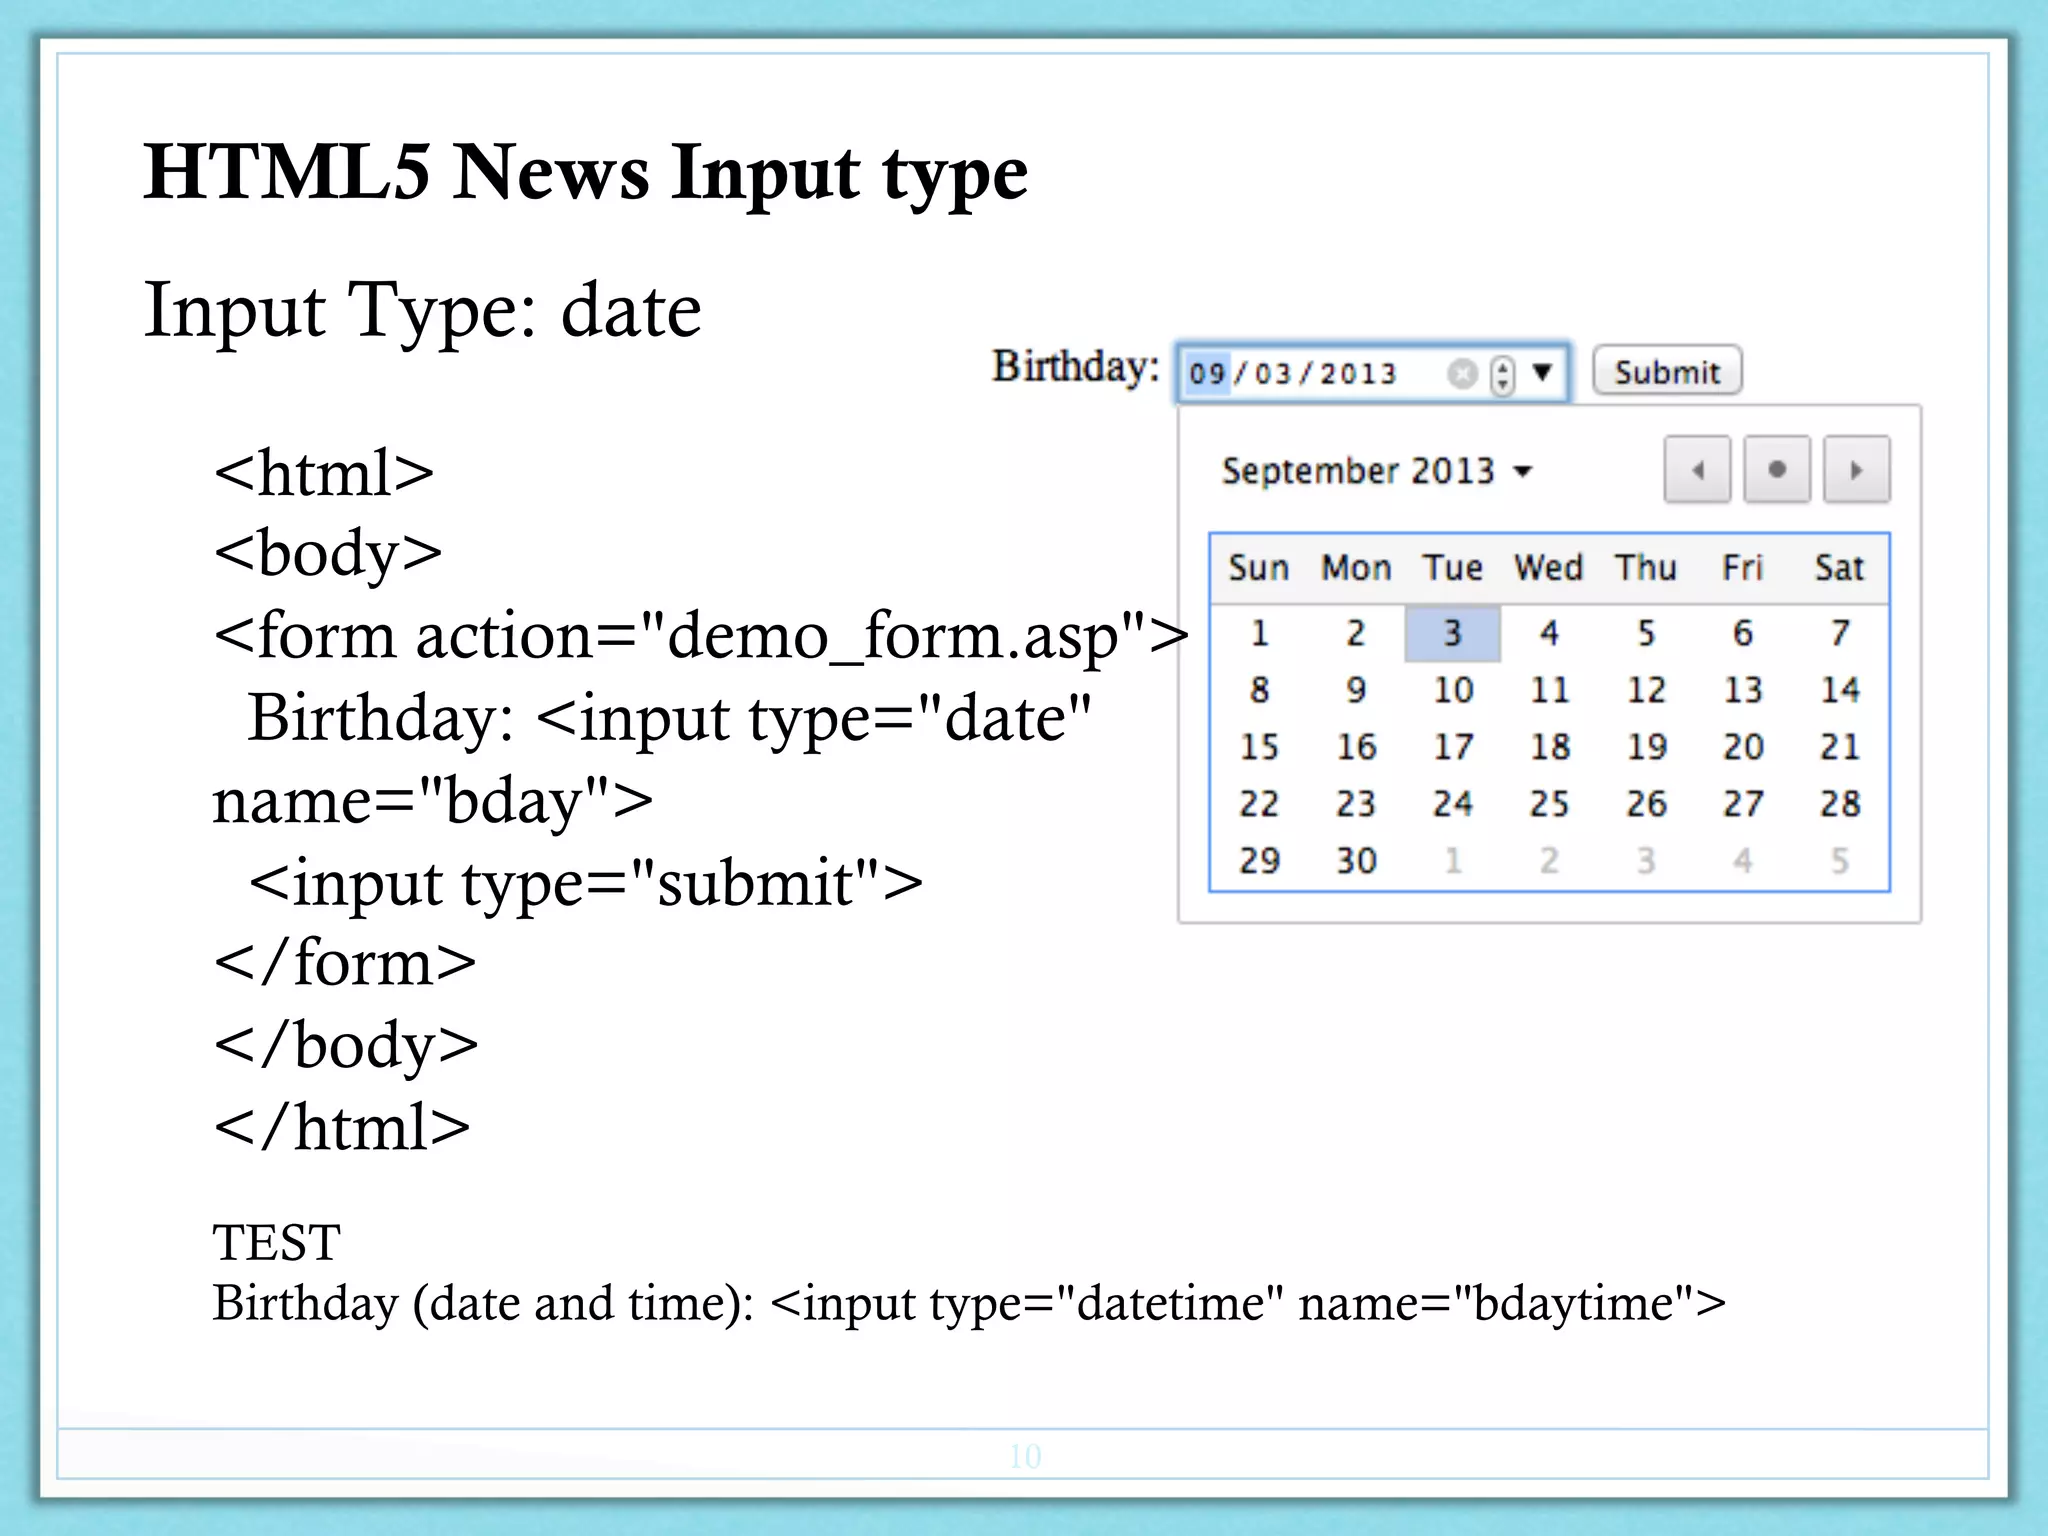Choose day 13 in the calendar
Viewport: 2048px width, 1536px height.
1743,690
